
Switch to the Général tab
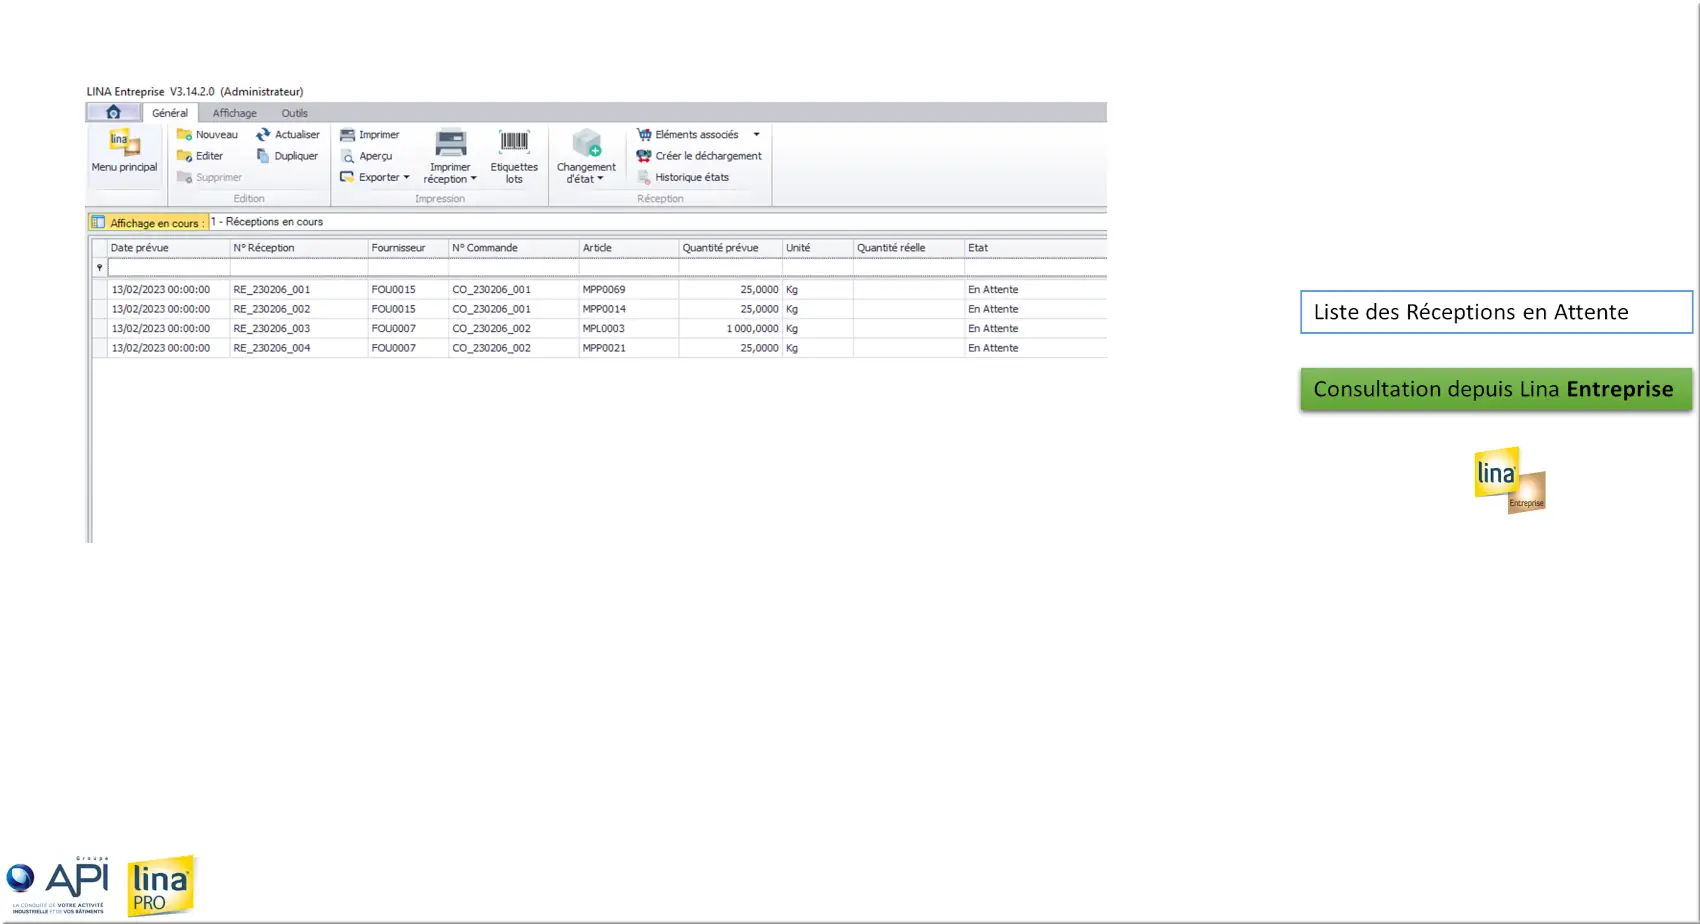[x=170, y=113]
